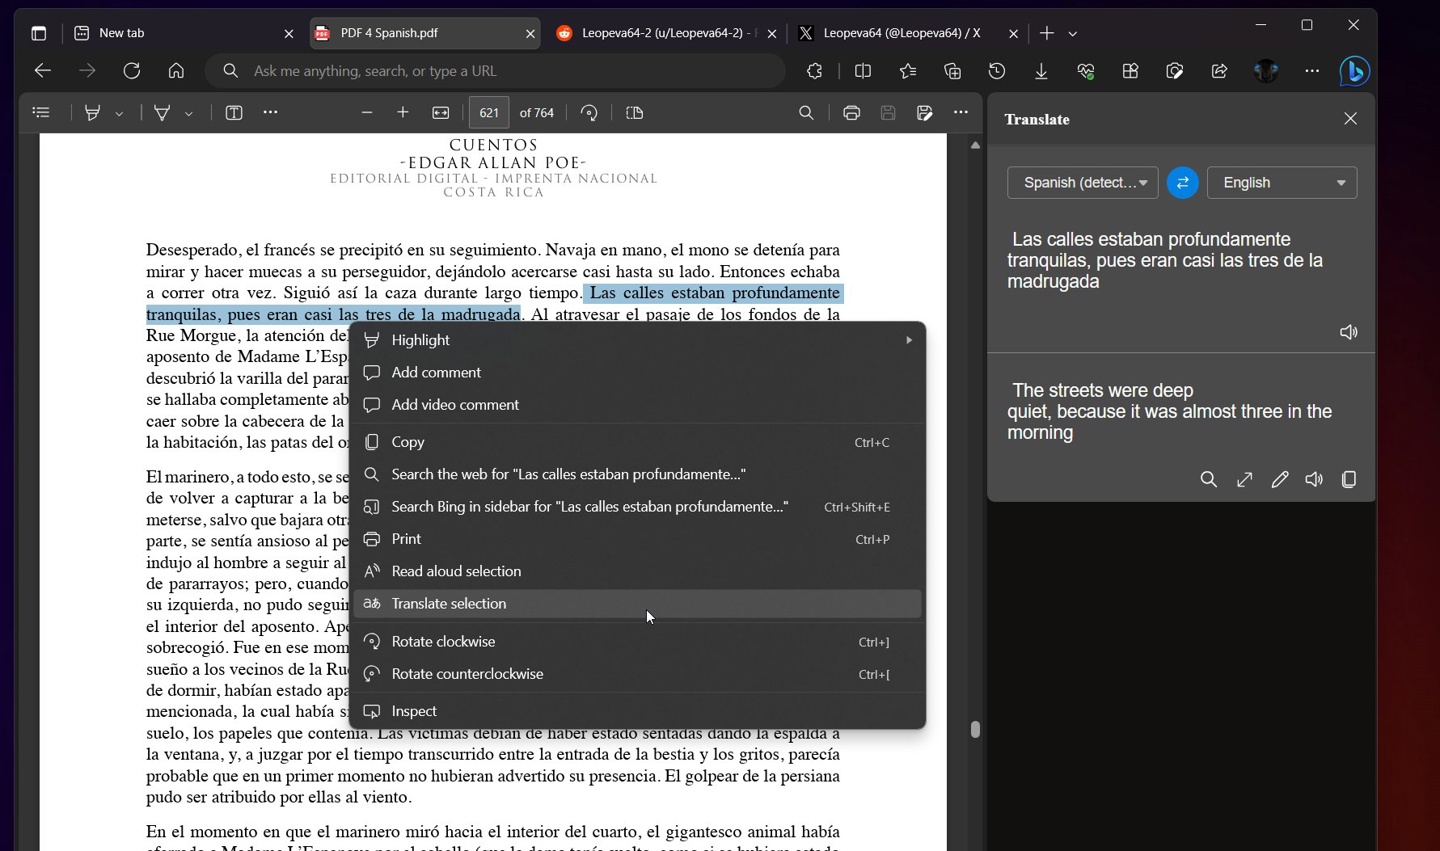Image resolution: width=1440 pixels, height=851 pixels.
Task: Search Bing in sidebar for selection
Action: coord(637,507)
